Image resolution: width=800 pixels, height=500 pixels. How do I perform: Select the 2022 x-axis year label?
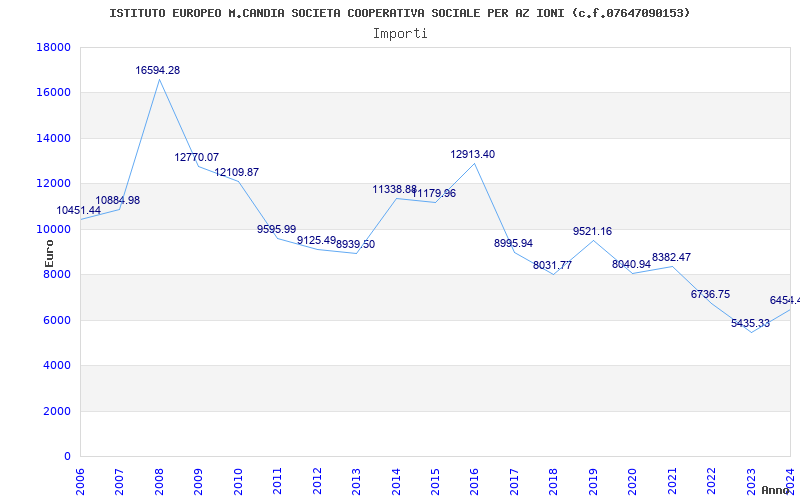(x=711, y=482)
